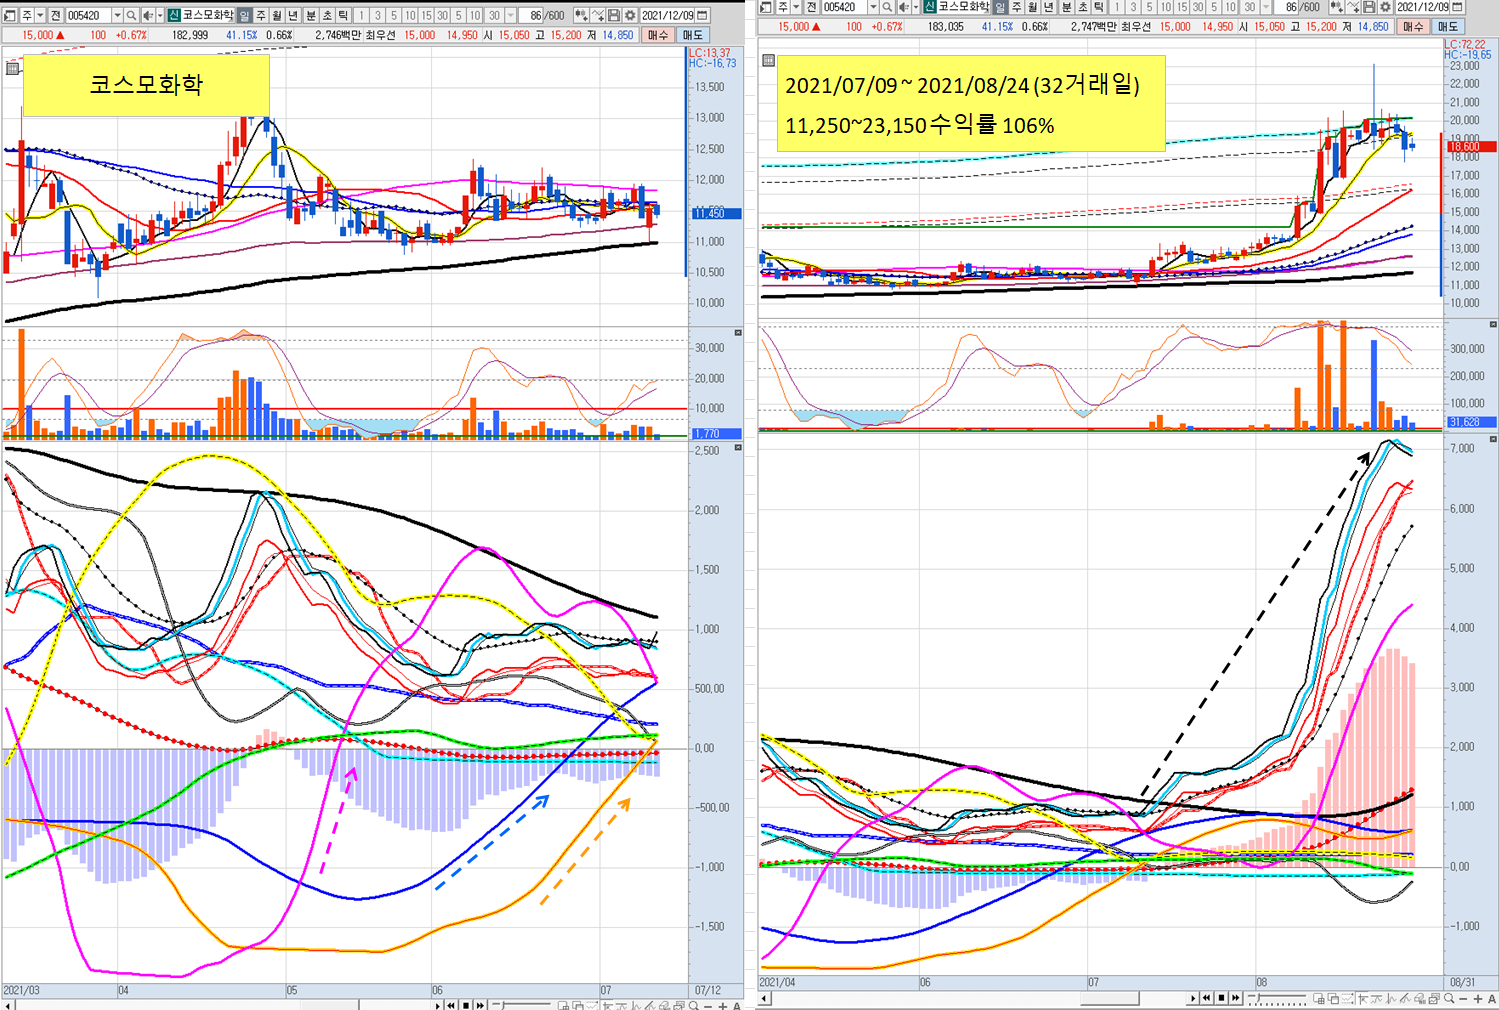Click the speaker icon in left chart toolbar
Screen dimensions: 1499x1010
pyautogui.click(x=148, y=16)
